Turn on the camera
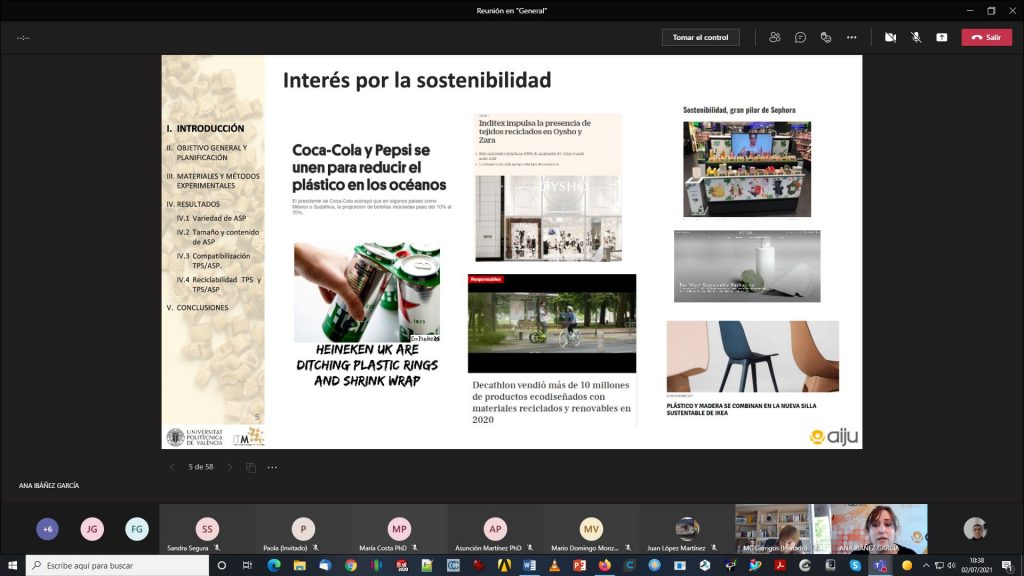 (890, 37)
